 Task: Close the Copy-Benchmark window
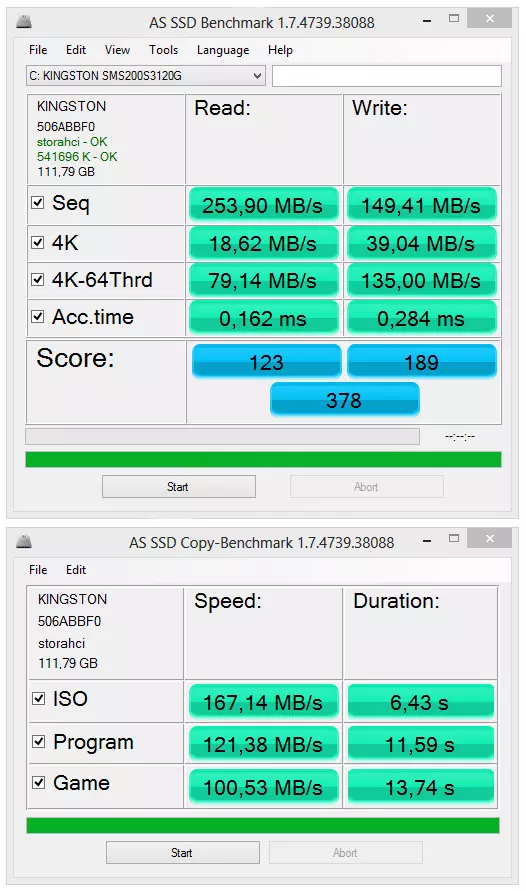(490, 538)
